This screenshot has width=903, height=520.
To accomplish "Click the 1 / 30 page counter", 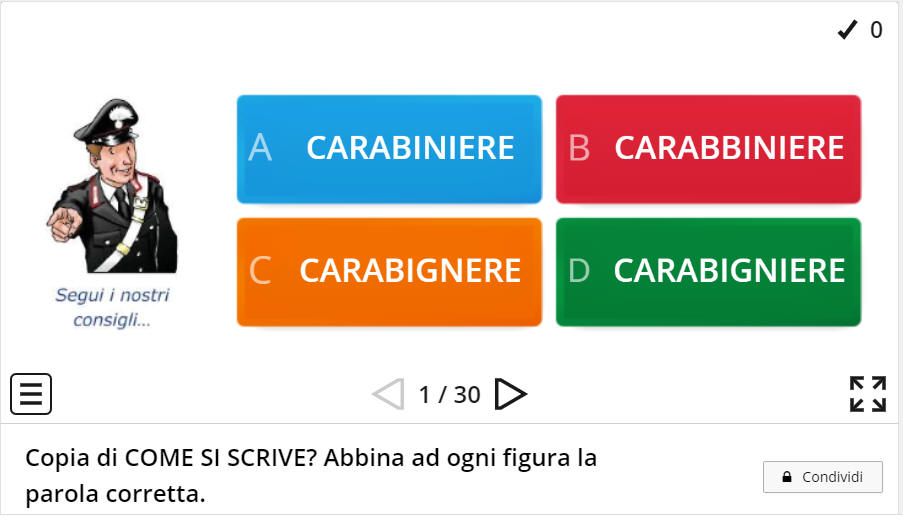I will click(x=449, y=395).
